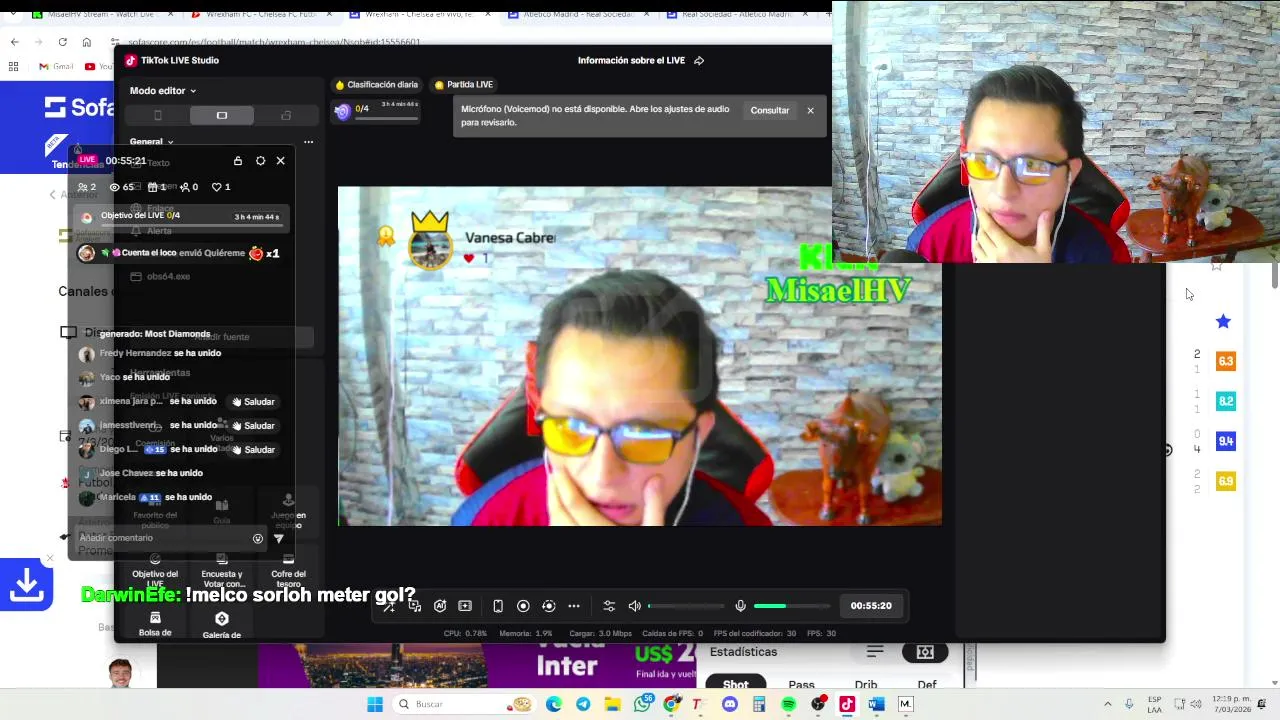The width and height of the screenshot is (1280, 720).
Task: Click Consultar in microphone warning
Action: coord(770,110)
